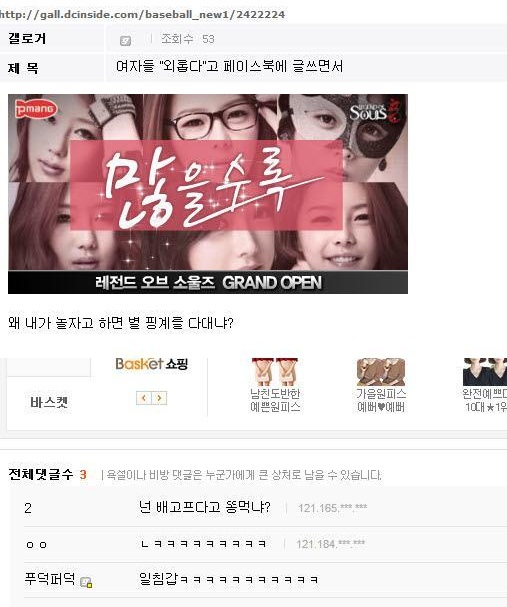Click commenter nickname 푸덕퍼덕
This screenshot has width=507, height=607.
50,579
